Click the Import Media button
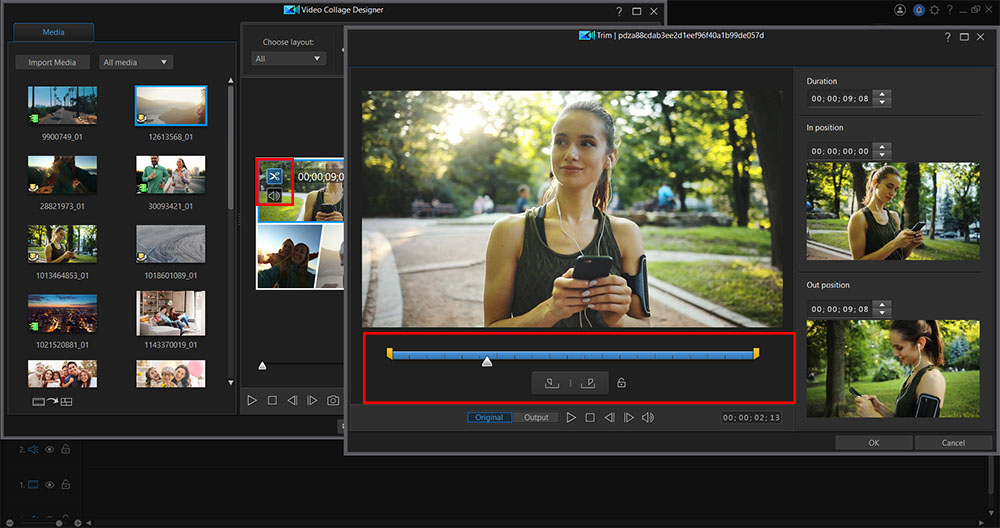 tap(52, 62)
